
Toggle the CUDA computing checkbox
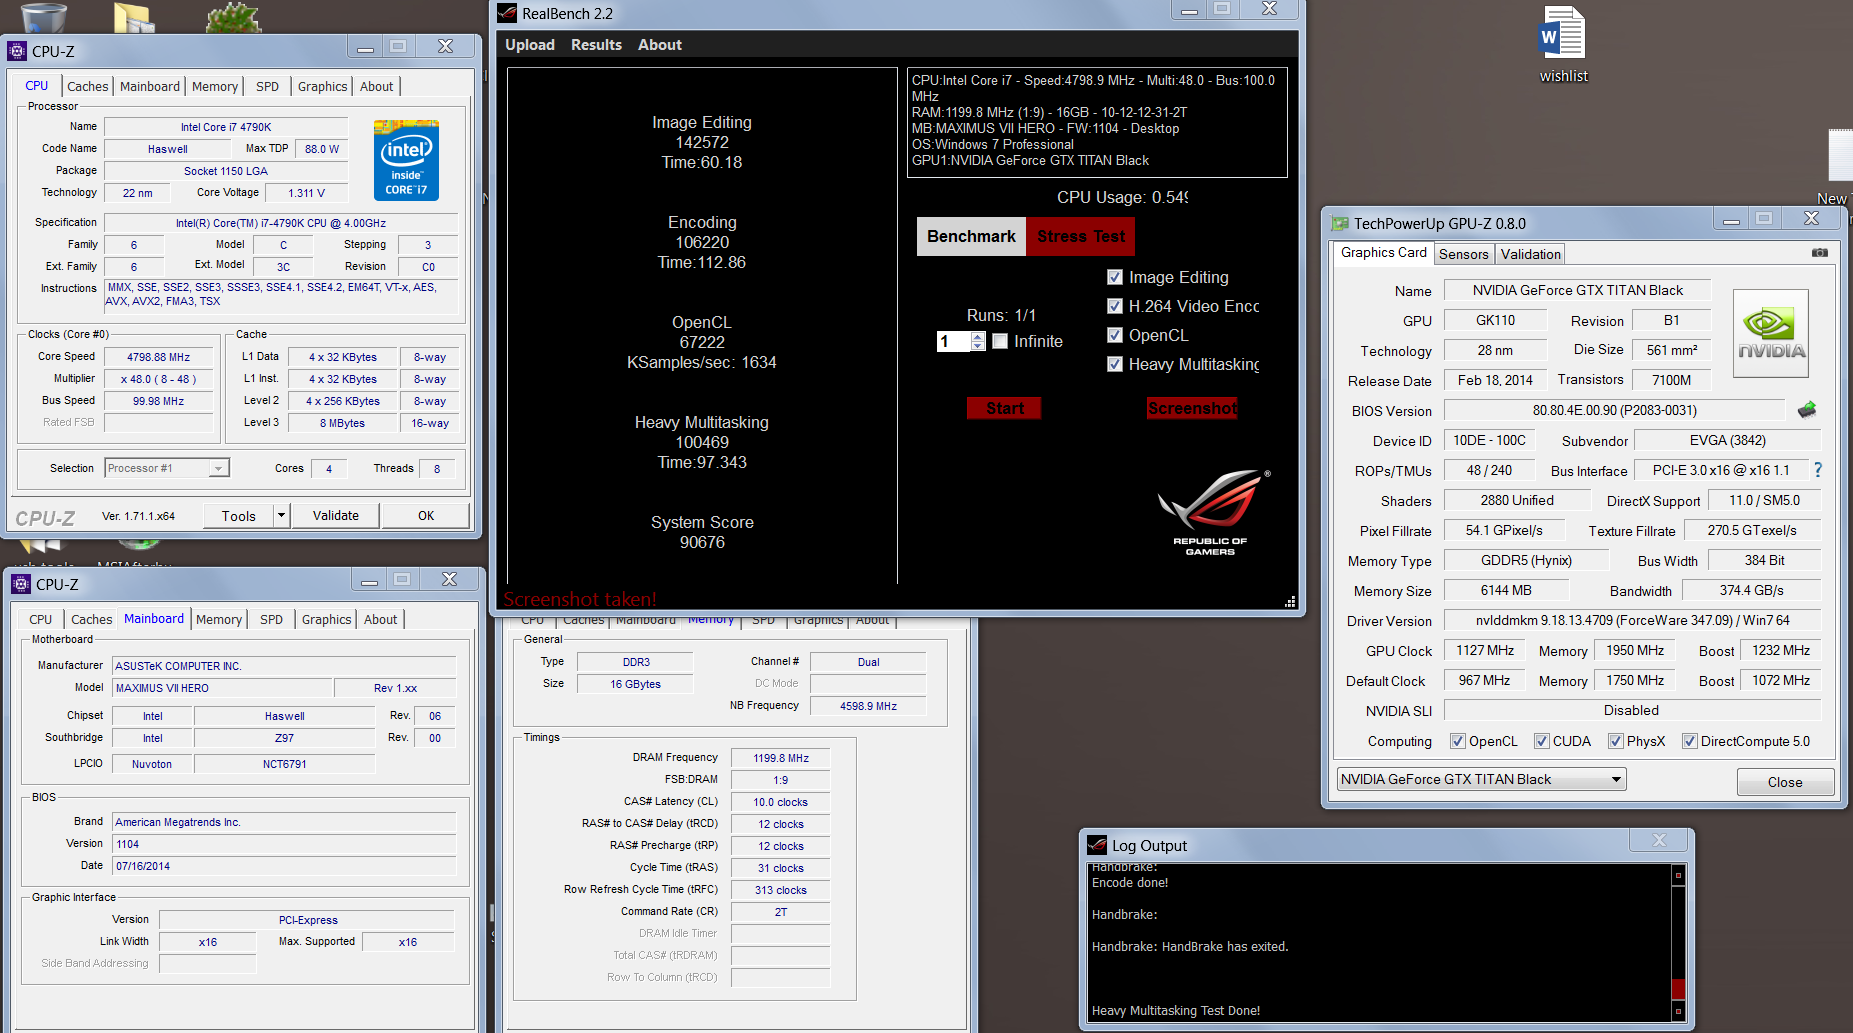pyautogui.click(x=1542, y=741)
